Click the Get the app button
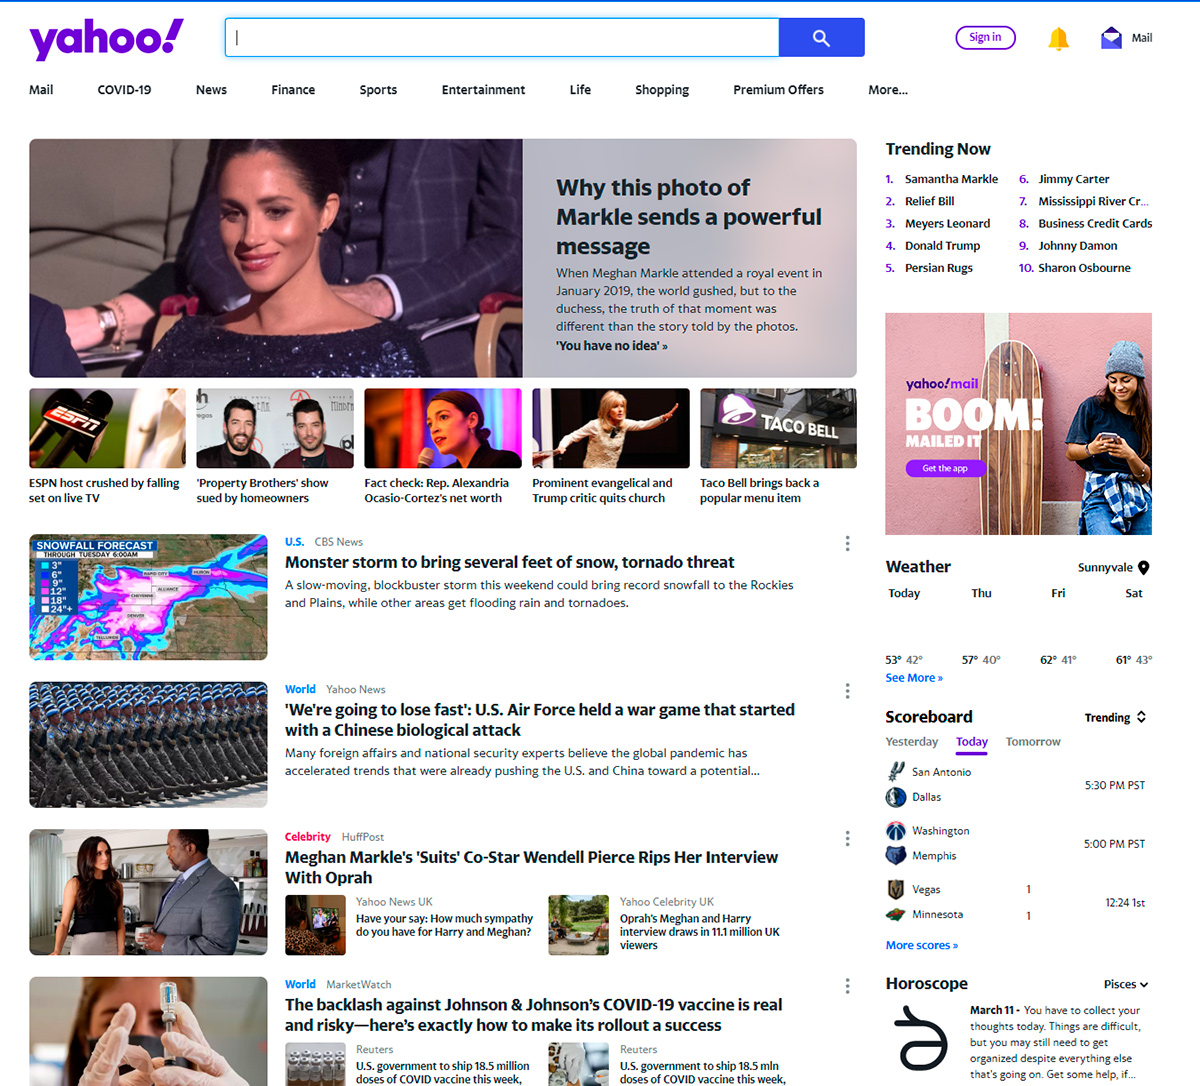Image resolution: width=1200 pixels, height=1086 pixels. (944, 468)
